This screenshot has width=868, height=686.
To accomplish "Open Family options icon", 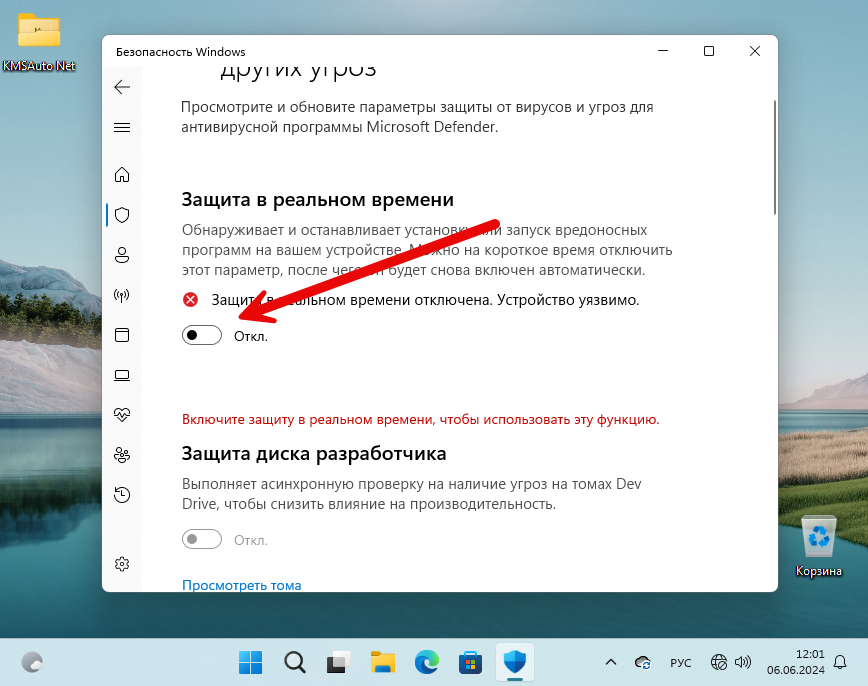I will pyautogui.click(x=122, y=455).
